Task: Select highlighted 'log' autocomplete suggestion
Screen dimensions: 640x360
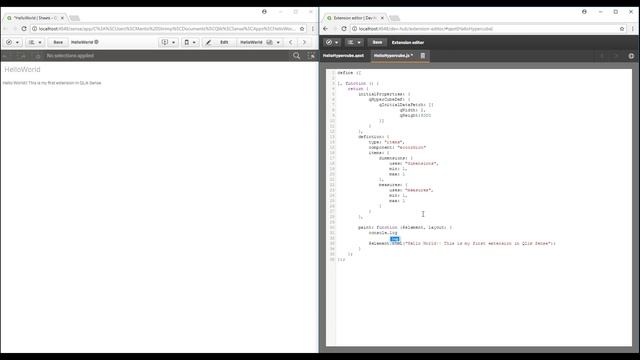Action: 395,239
